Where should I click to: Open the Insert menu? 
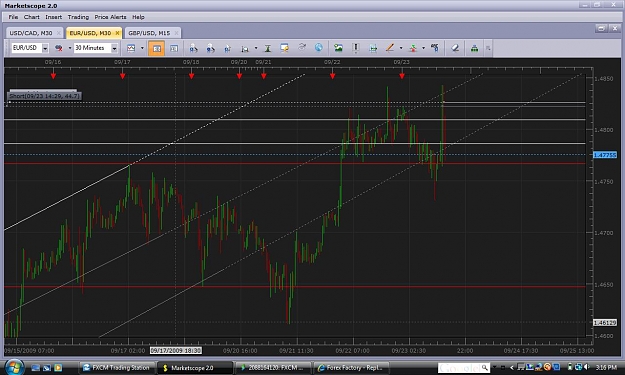click(53, 17)
